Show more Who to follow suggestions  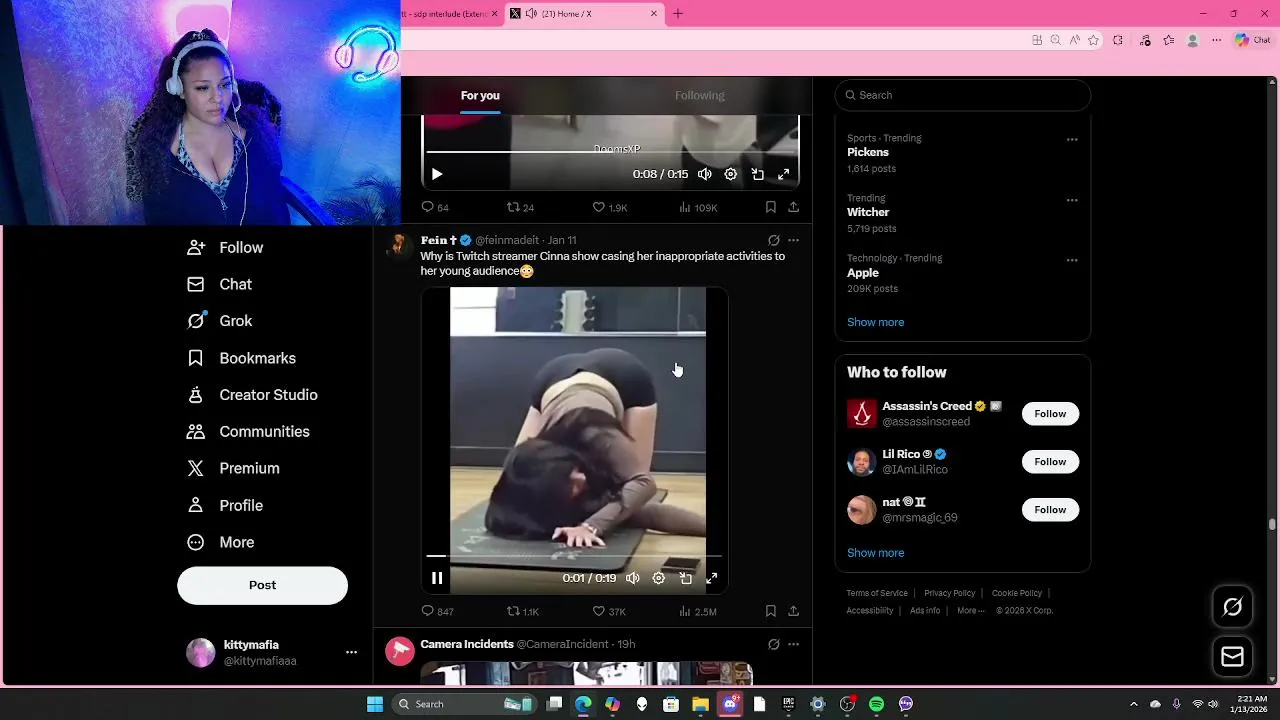pyautogui.click(x=876, y=553)
